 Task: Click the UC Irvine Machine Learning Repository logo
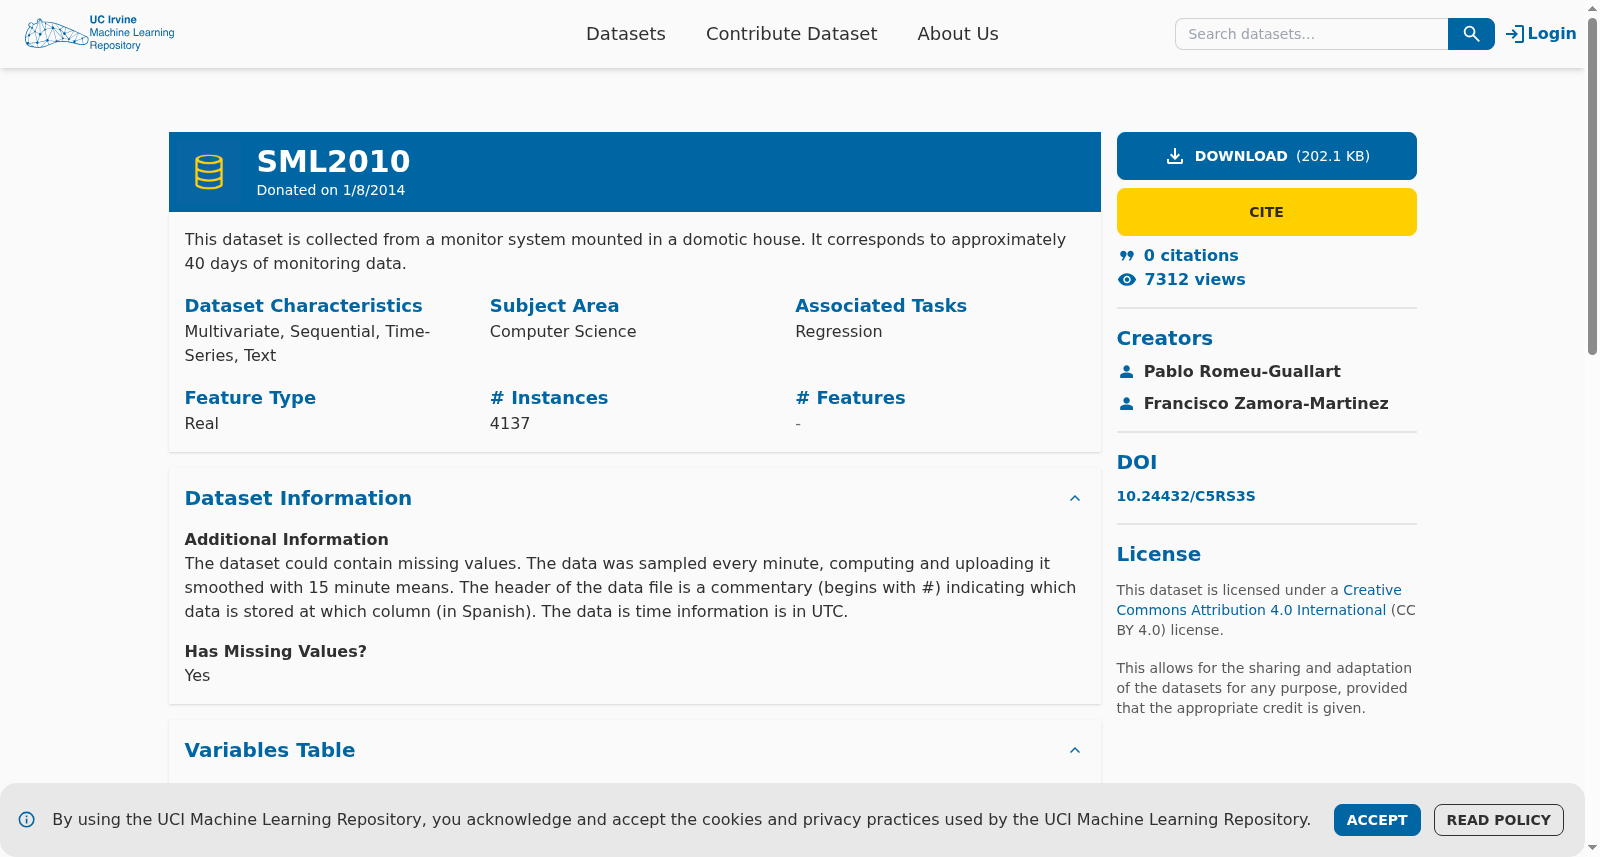tap(100, 33)
